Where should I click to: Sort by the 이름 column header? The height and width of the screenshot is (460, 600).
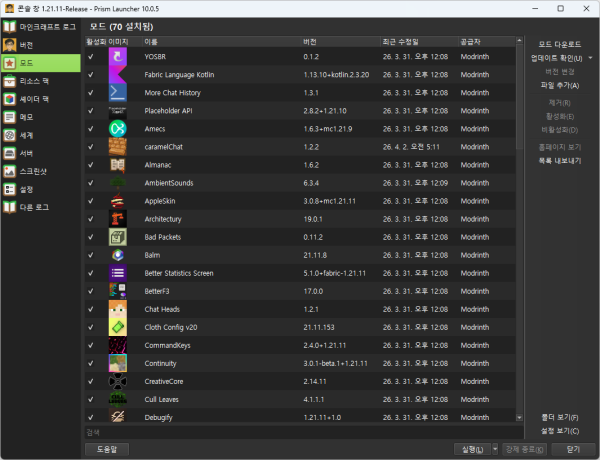(x=222, y=42)
